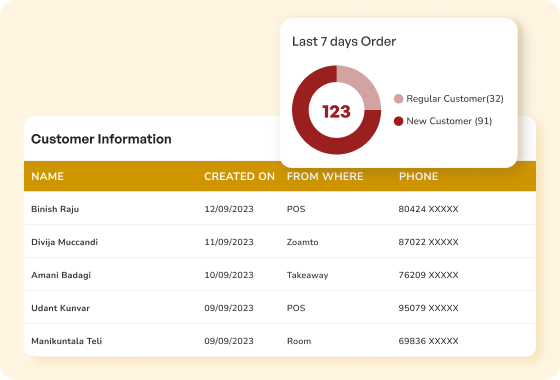Open the Divija Muccandi customer row
Screen dimensions: 560x380
[x=280, y=241]
